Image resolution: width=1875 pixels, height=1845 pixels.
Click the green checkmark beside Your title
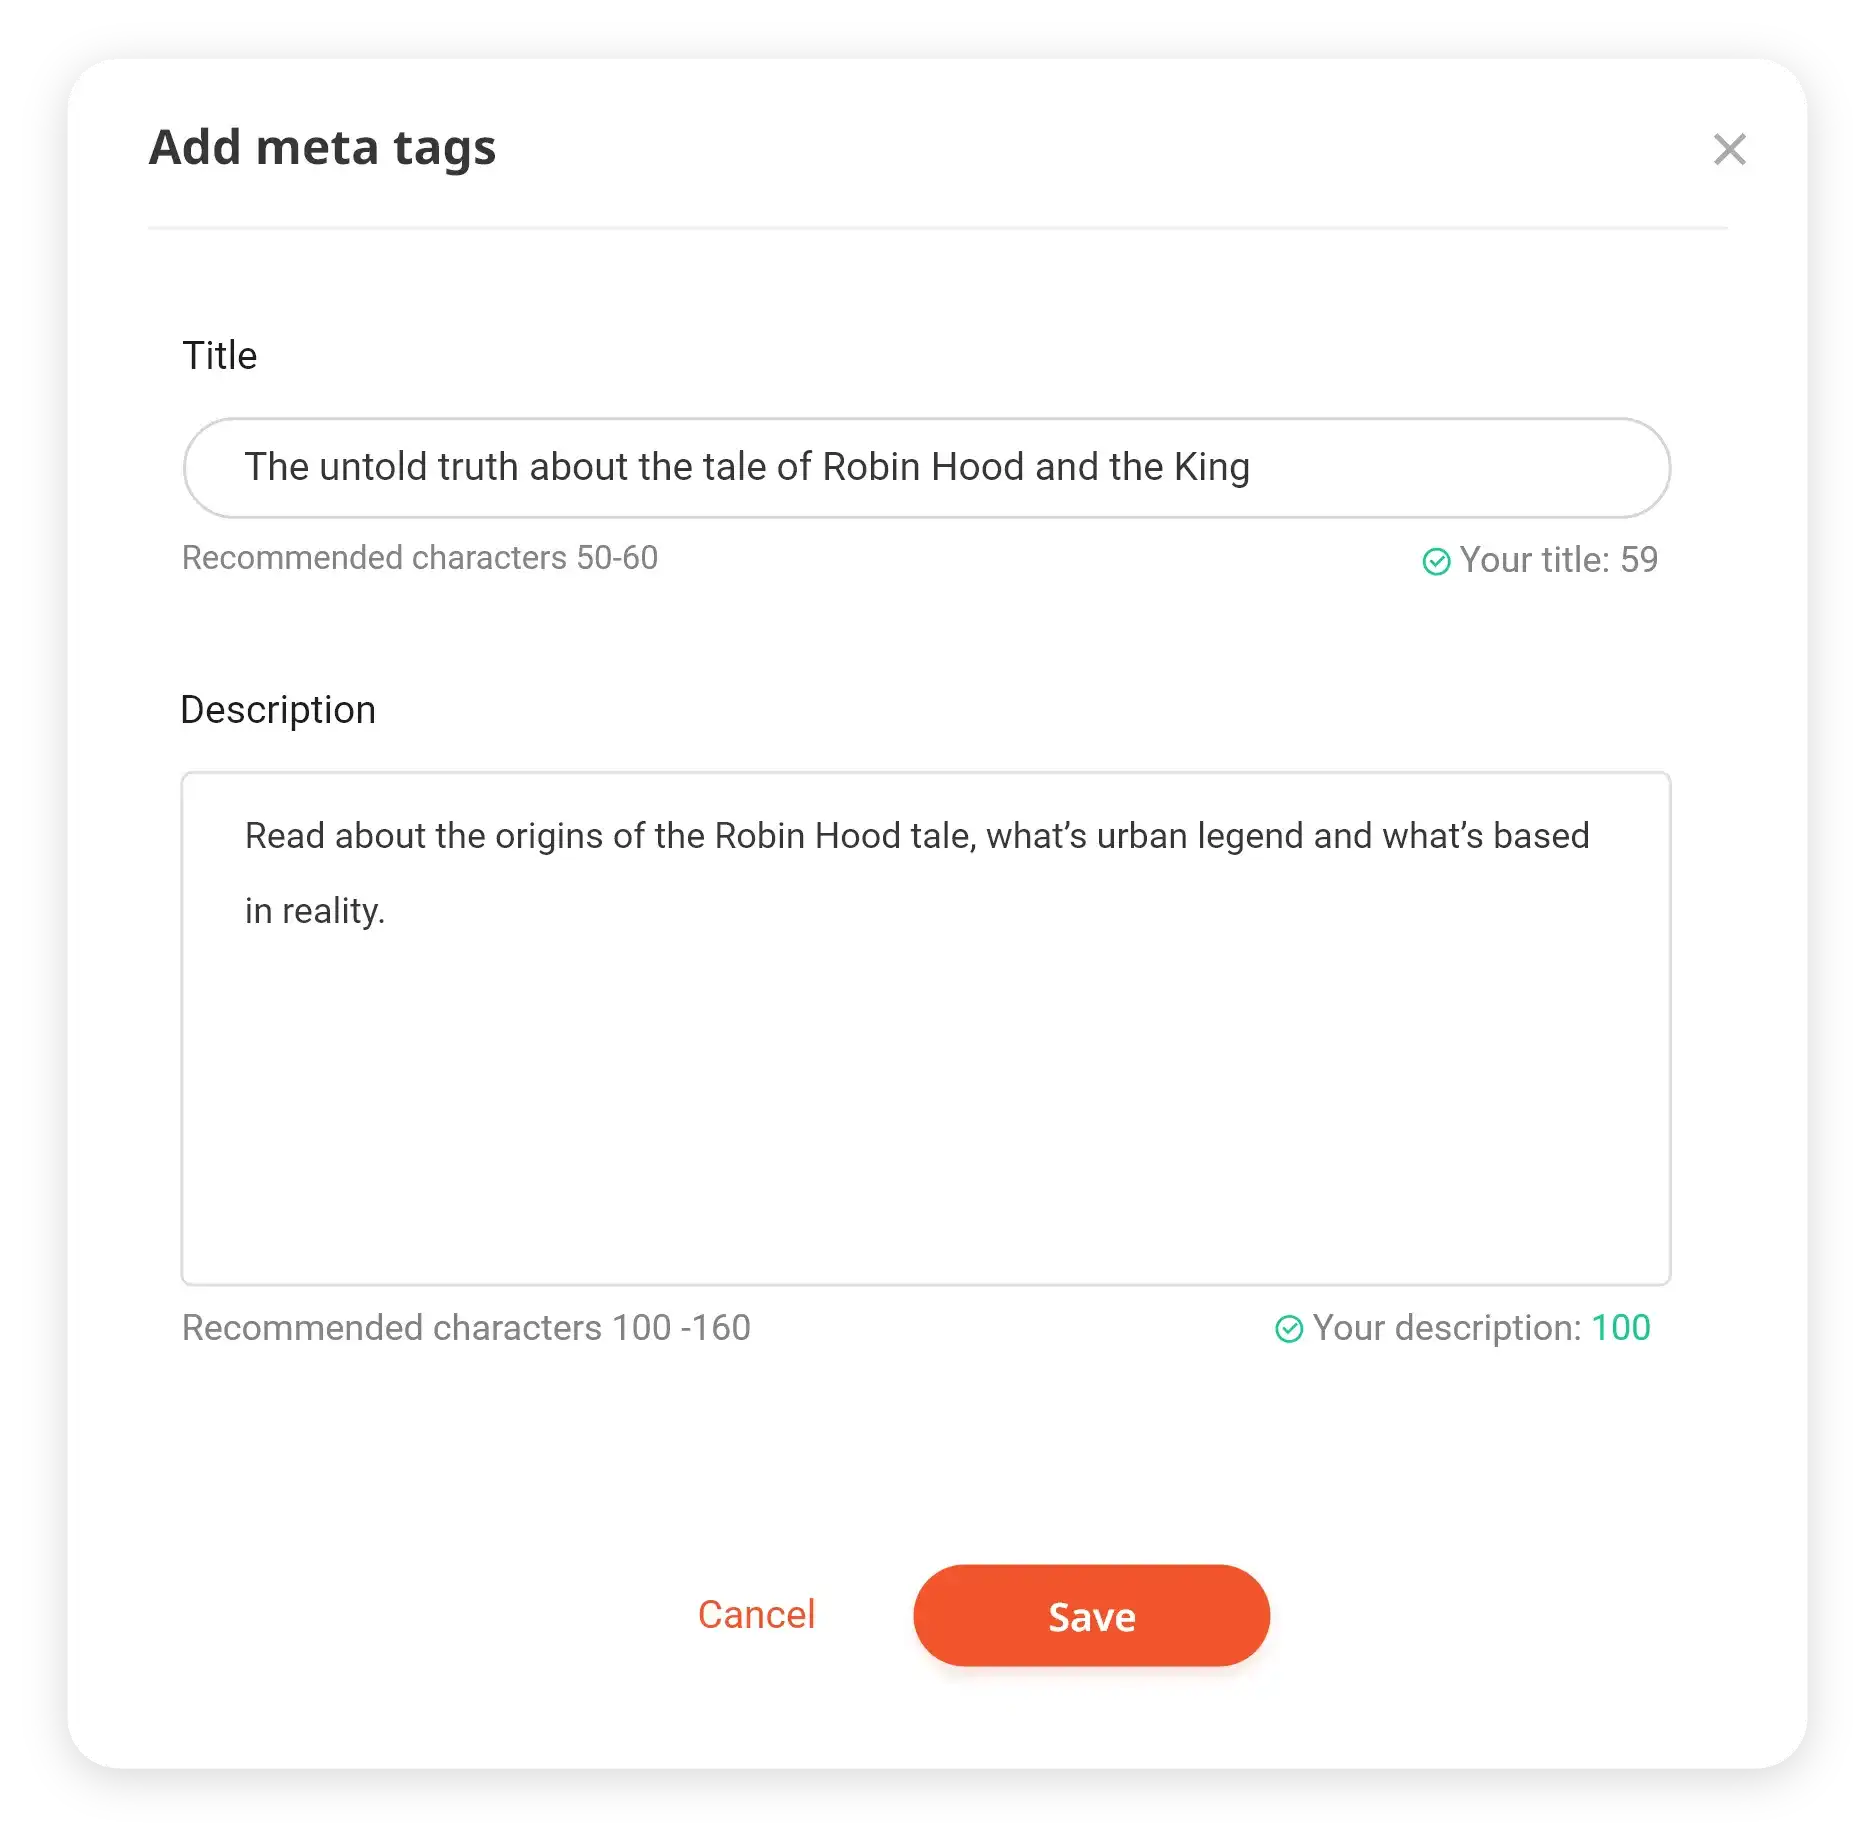[x=1436, y=562]
